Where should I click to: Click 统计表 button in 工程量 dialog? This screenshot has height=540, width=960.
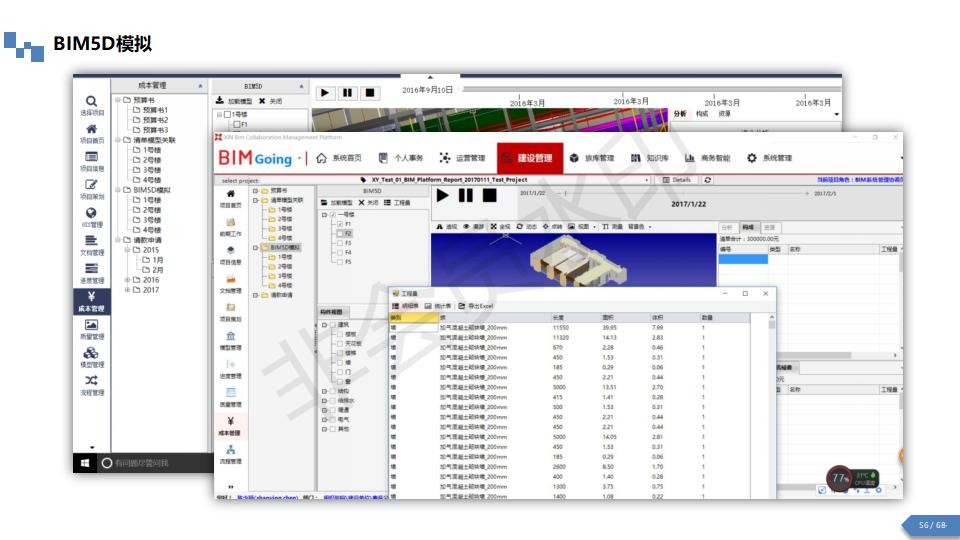click(x=438, y=306)
